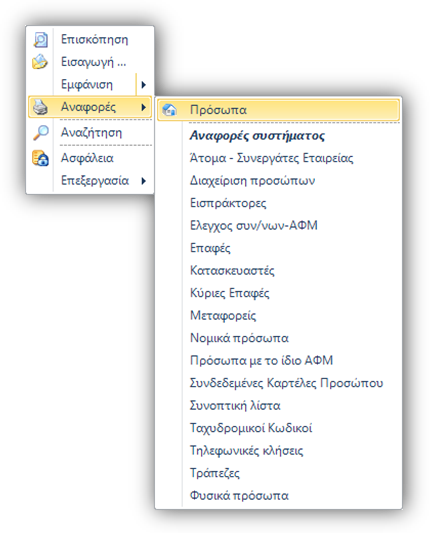
Task: Click the Εισαγωγή envelope icon
Action: (x=40, y=62)
